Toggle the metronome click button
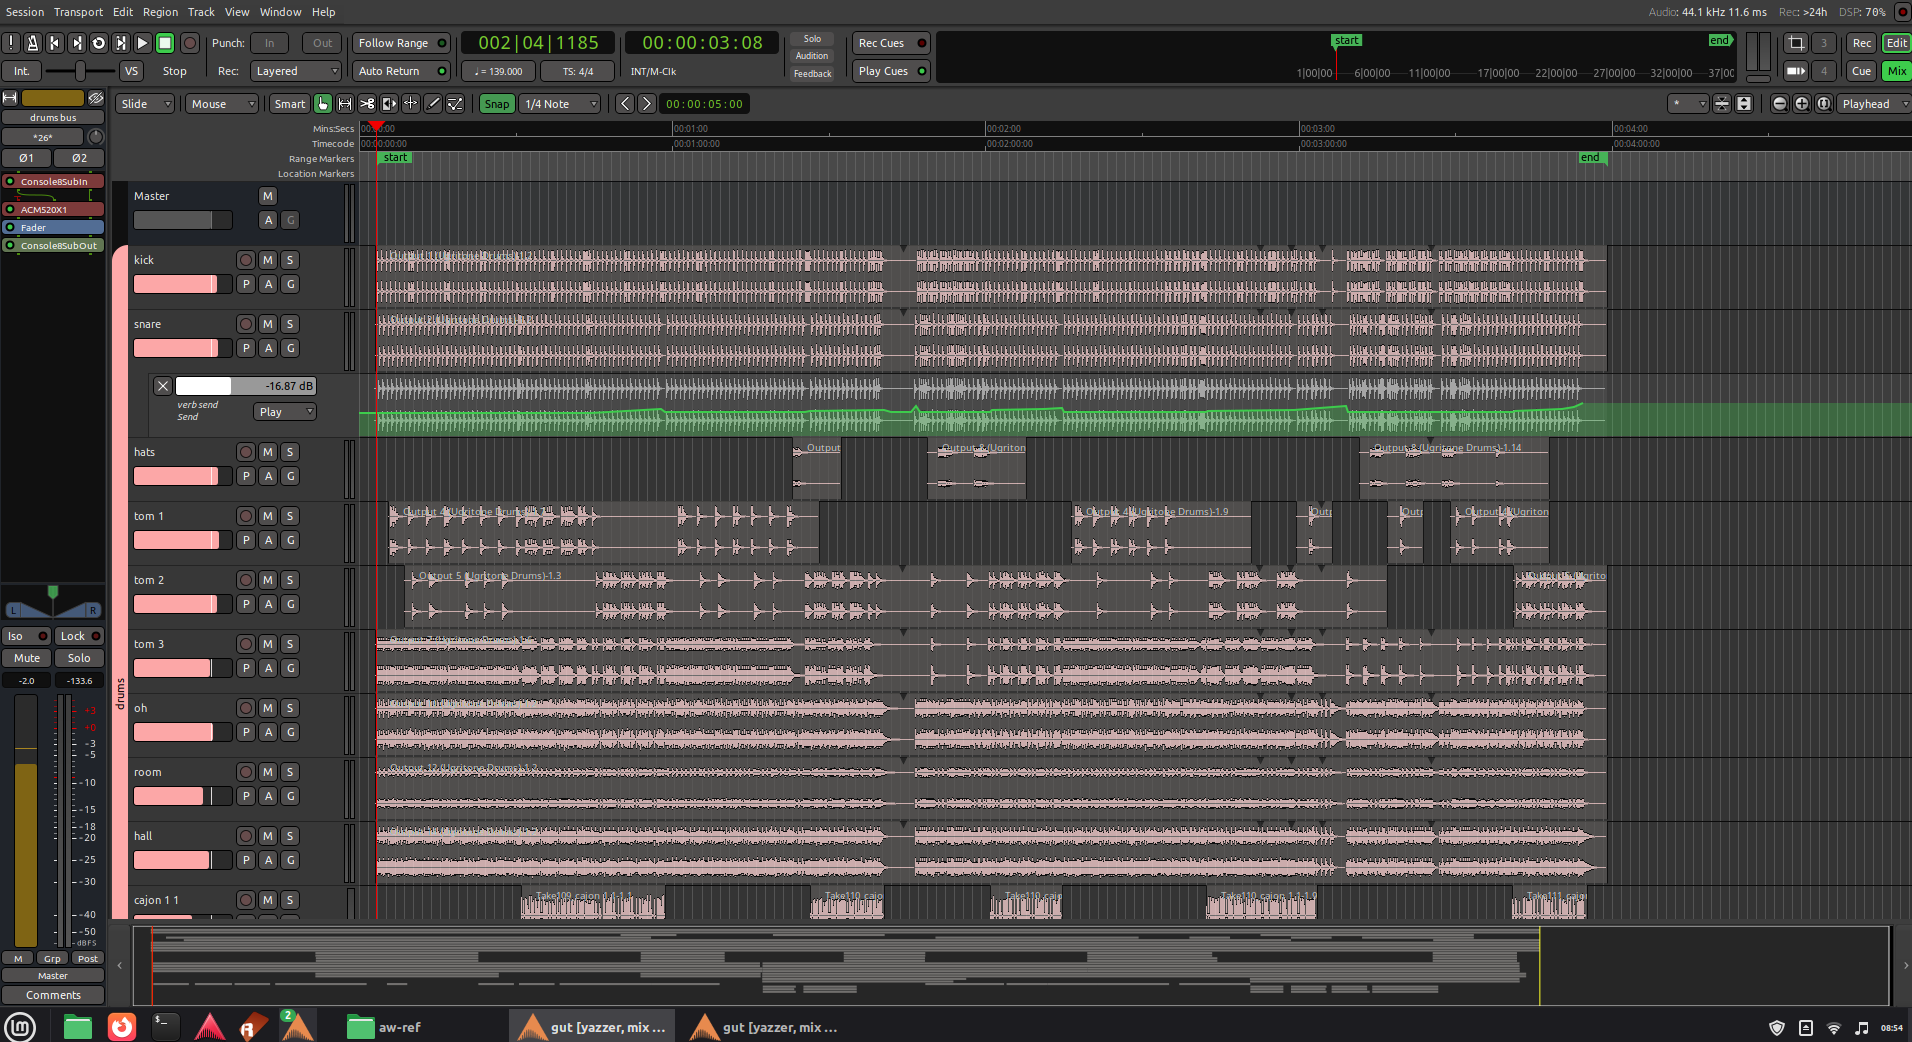The width and height of the screenshot is (1912, 1042). [x=33, y=43]
